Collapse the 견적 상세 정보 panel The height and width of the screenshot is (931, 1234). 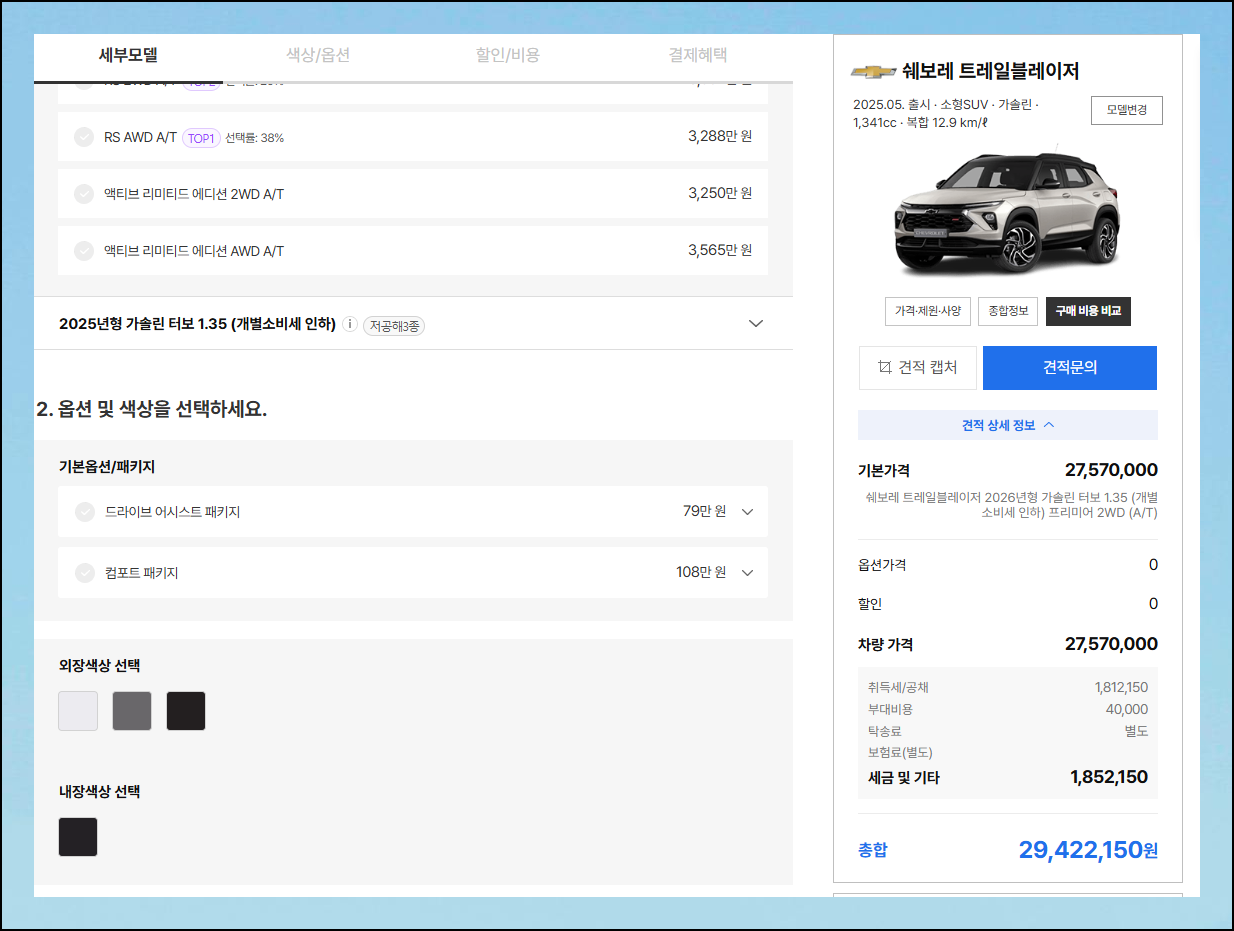(1008, 425)
